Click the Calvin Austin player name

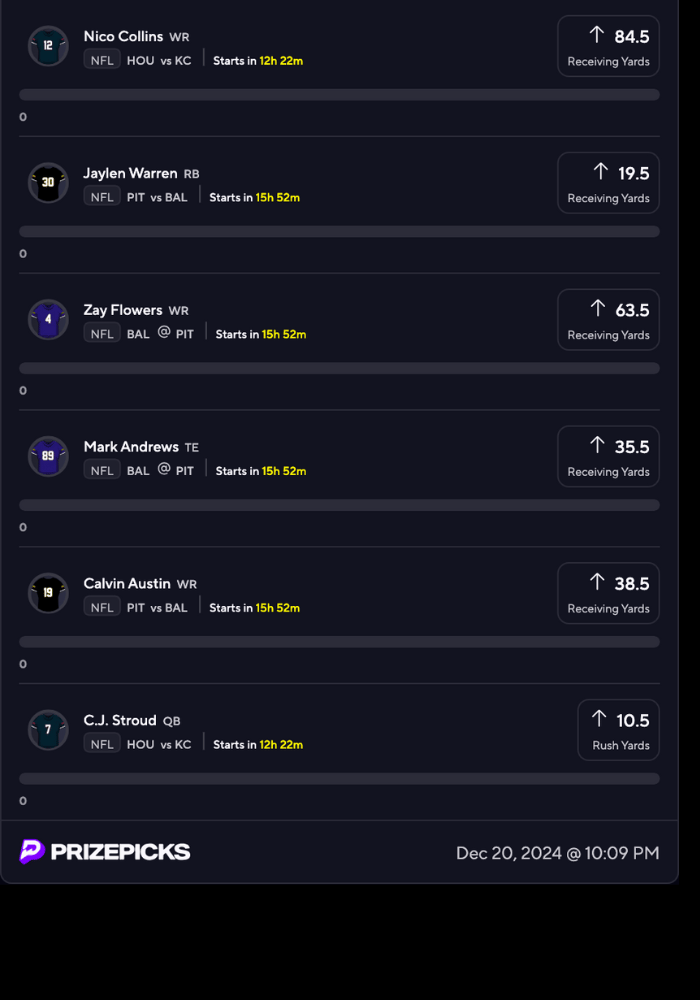[127, 583]
